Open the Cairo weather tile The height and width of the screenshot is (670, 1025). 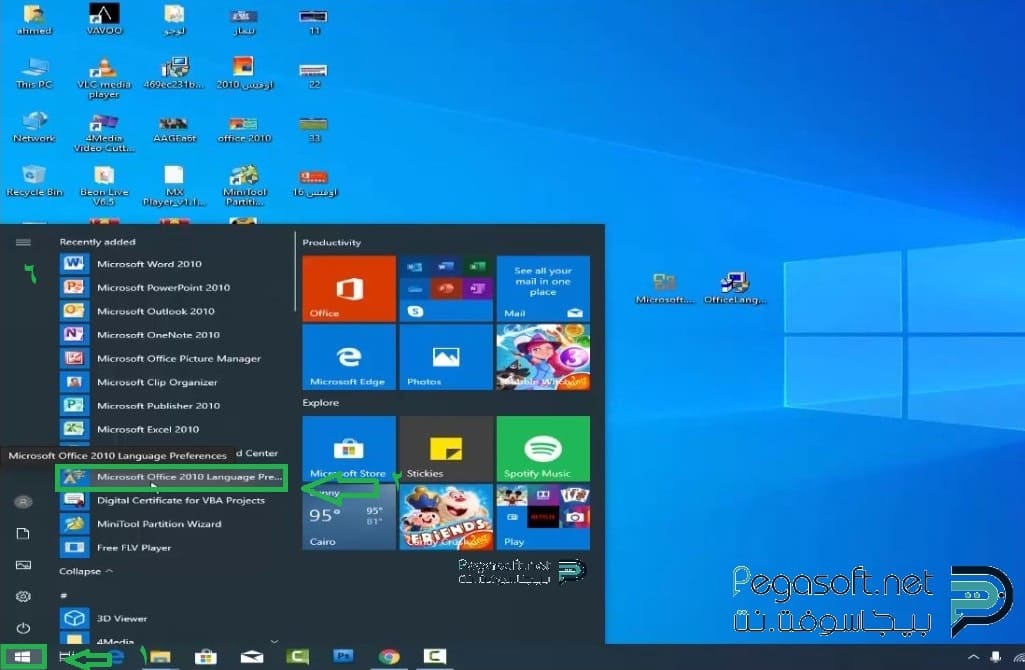click(x=349, y=516)
